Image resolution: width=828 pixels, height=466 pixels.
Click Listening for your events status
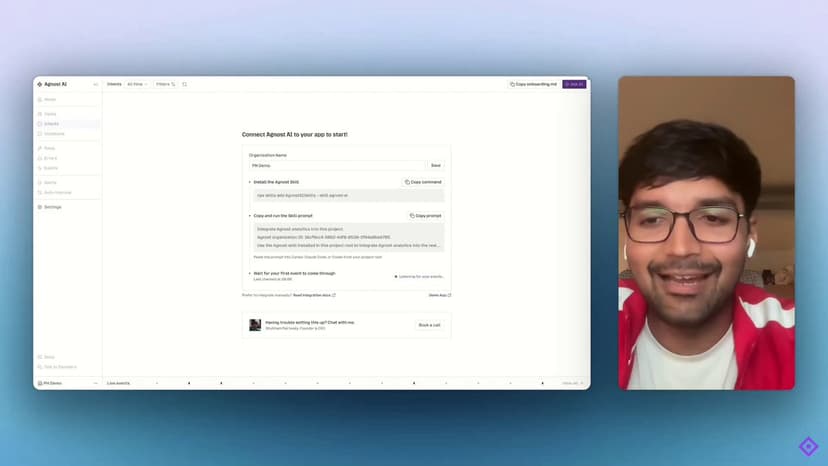tap(419, 276)
